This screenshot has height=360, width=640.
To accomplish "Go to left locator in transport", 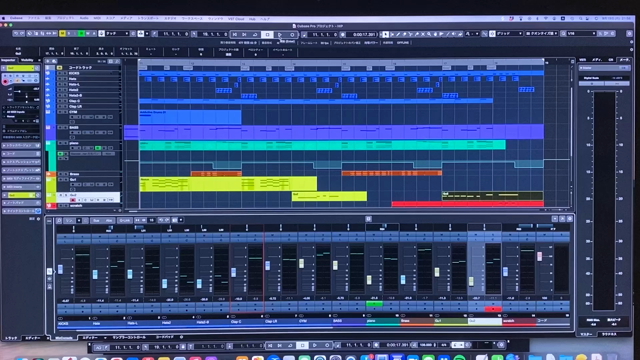I will 235,35.
